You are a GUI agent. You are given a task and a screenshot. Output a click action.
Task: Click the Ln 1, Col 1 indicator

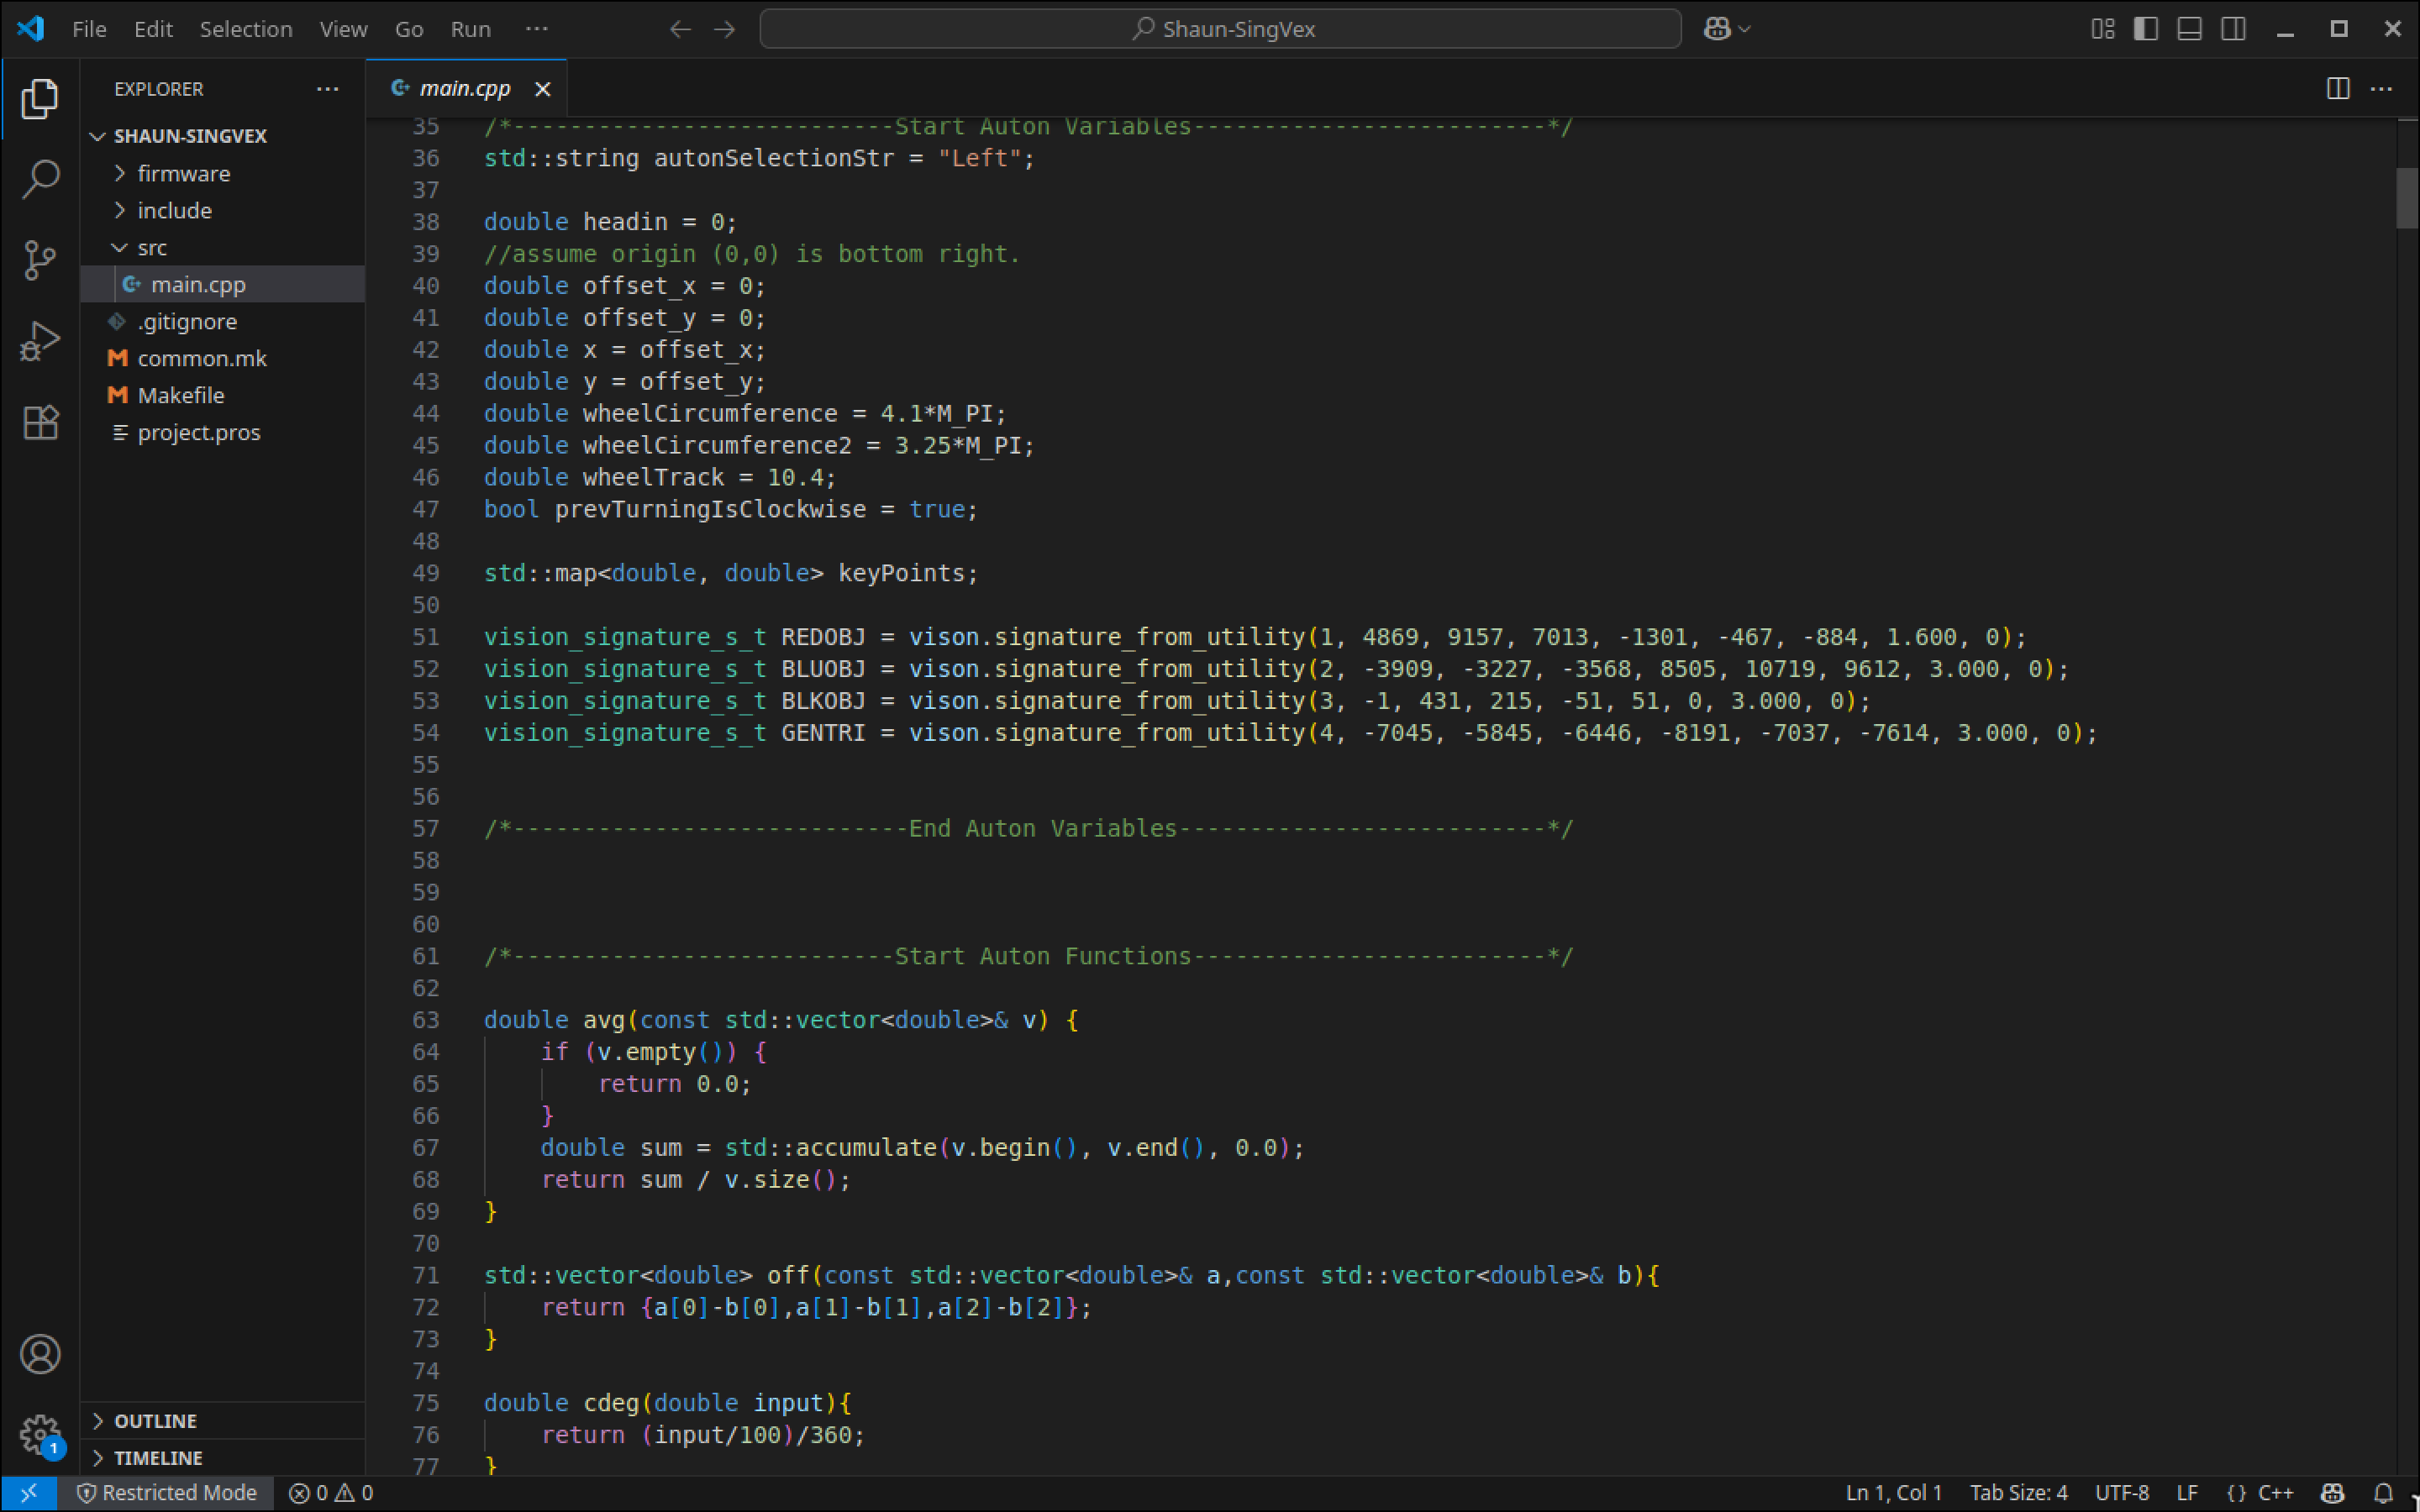point(1893,1493)
